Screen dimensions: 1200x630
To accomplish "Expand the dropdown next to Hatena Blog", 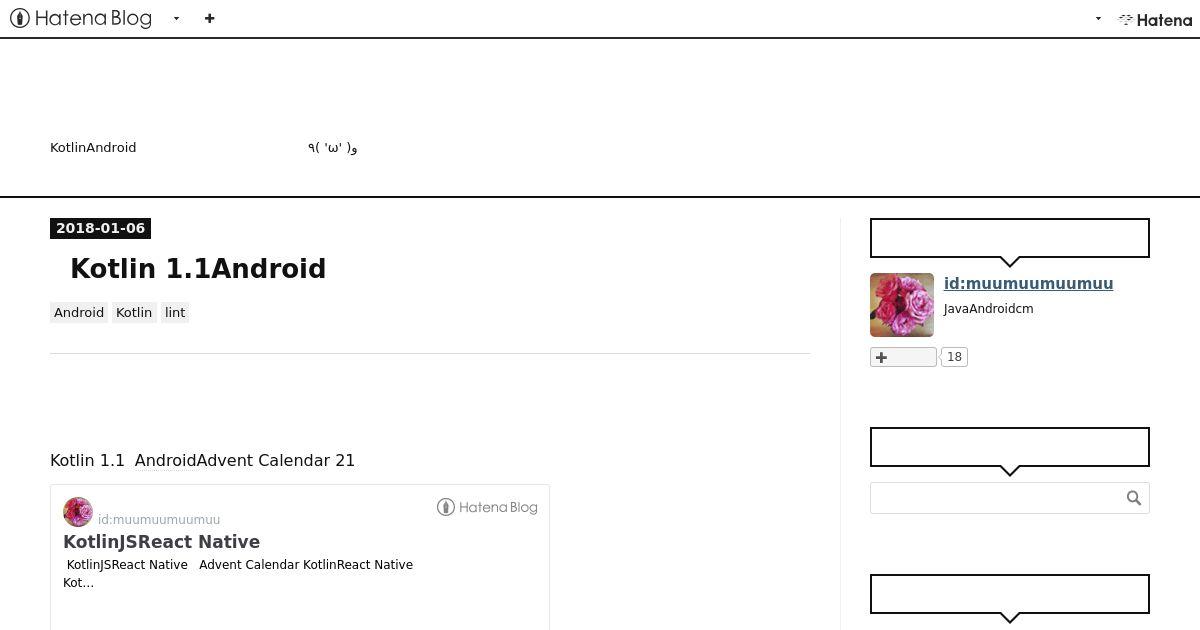I will tap(176, 18).
